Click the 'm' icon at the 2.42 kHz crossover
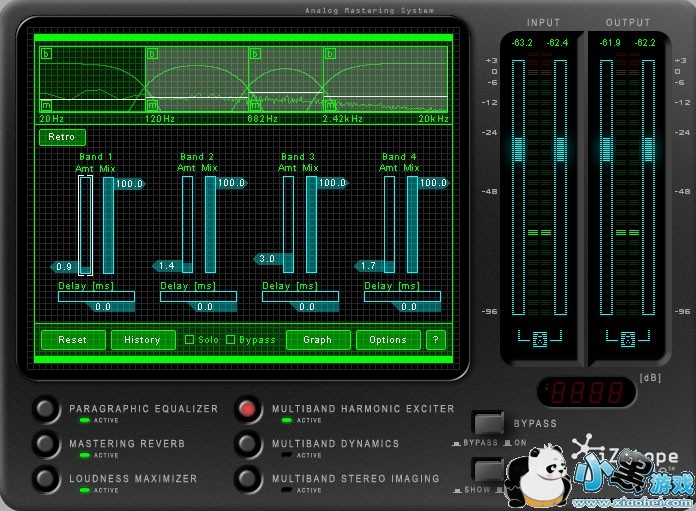Viewport: 696px width, 511px height. pos(330,105)
